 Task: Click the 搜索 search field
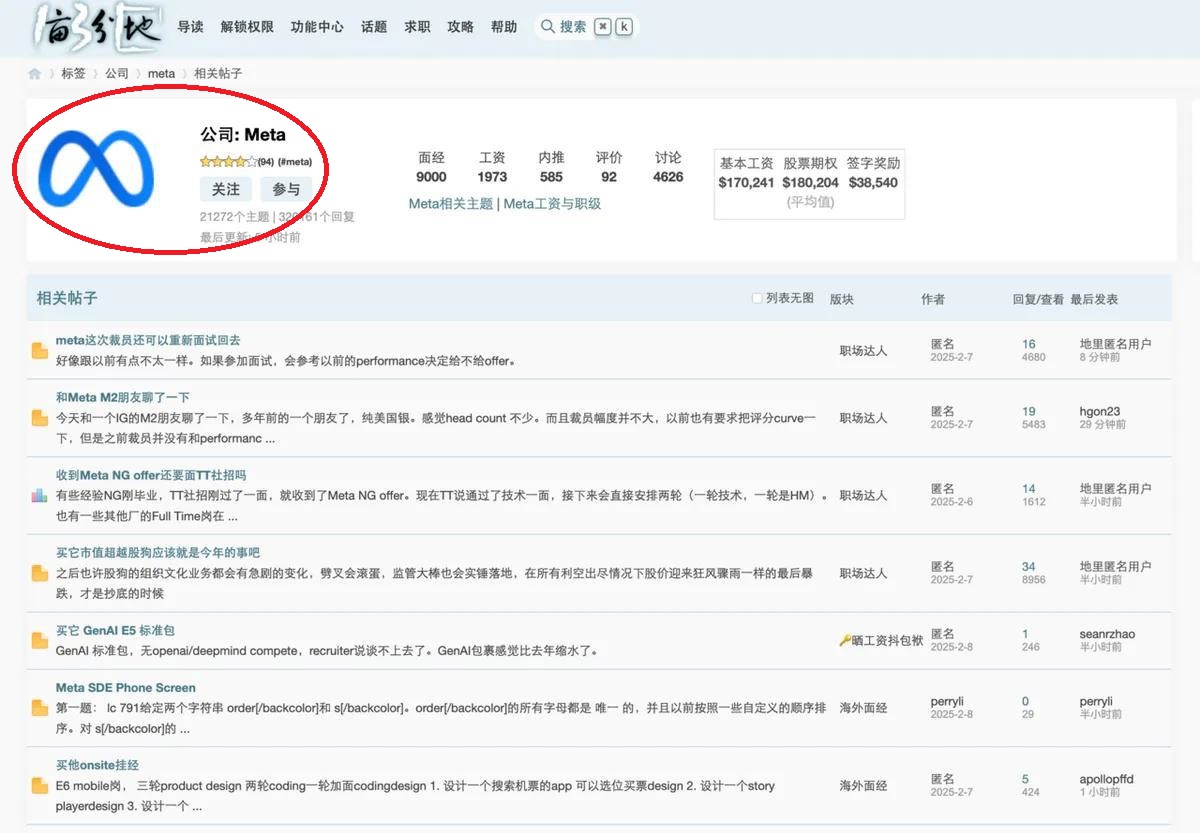click(586, 27)
